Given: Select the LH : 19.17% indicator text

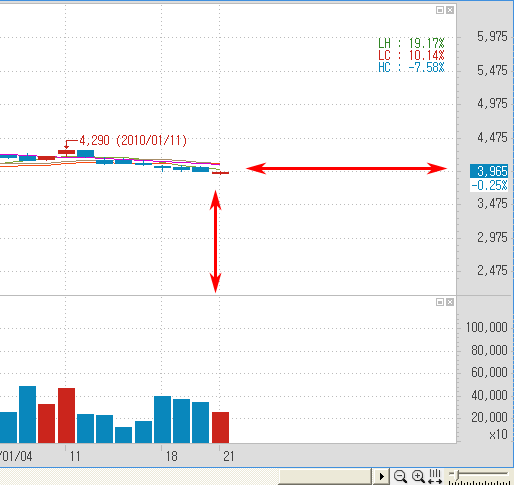Looking at the screenshot, I should click(411, 43).
